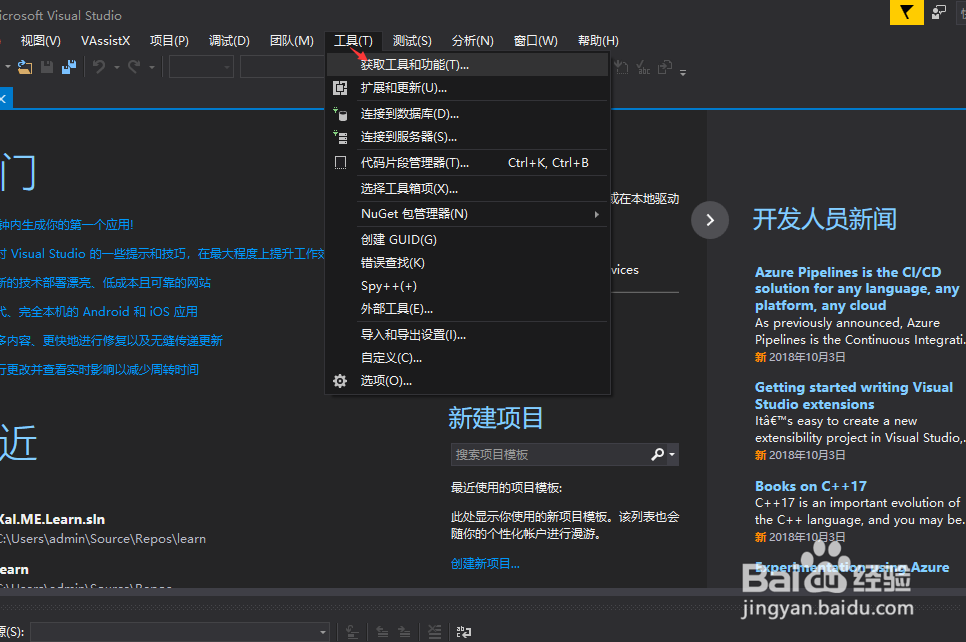966x642 pixels.
Task: Click the clear all lines icon in output toolbar
Action: [435, 632]
